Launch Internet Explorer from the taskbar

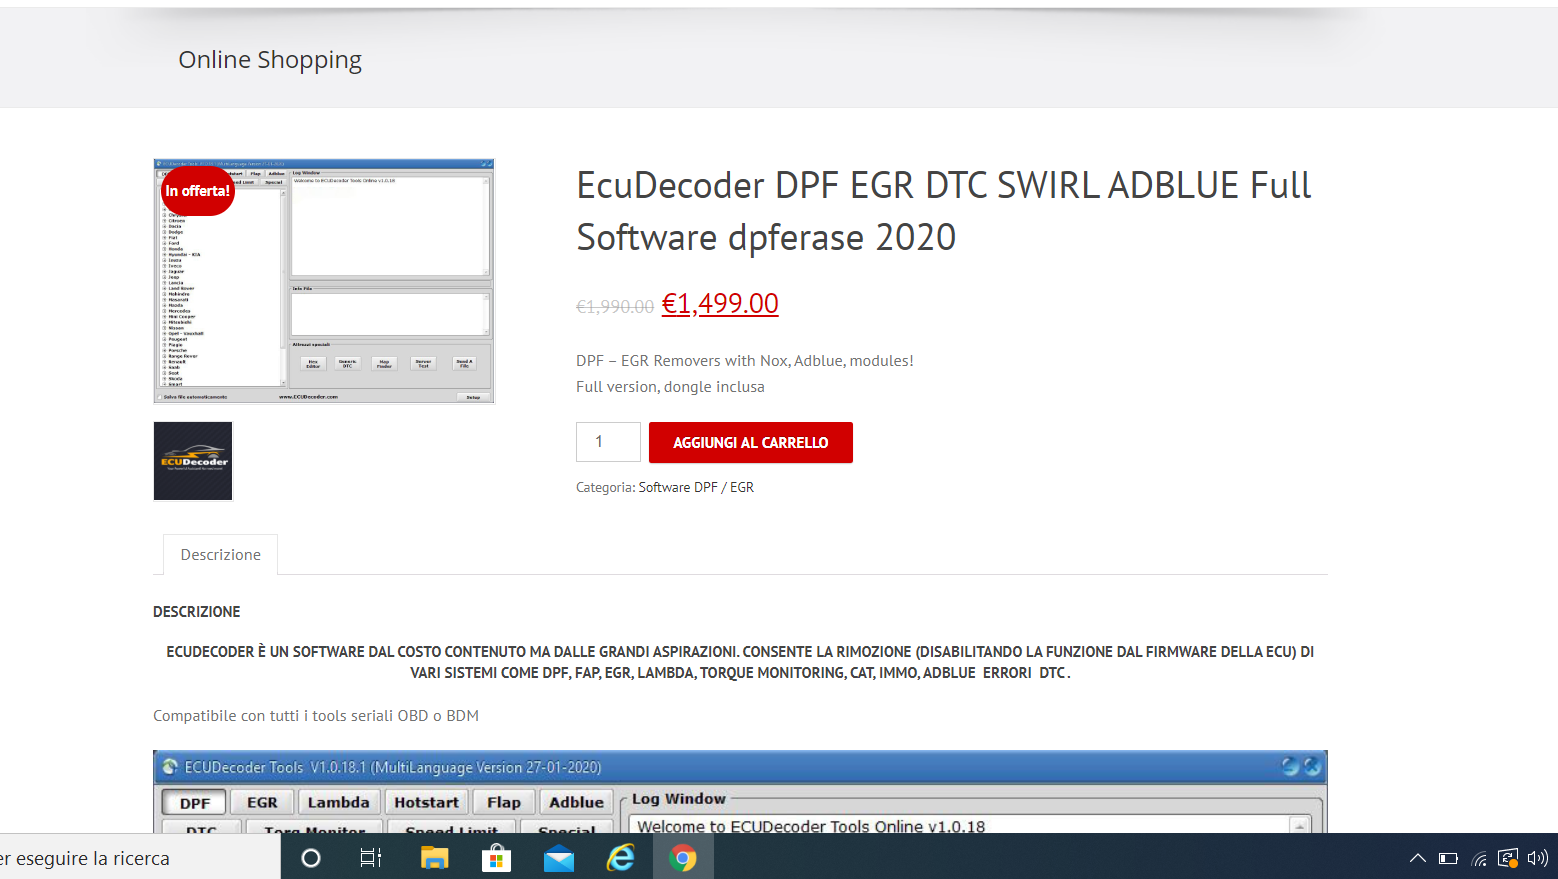click(x=621, y=858)
